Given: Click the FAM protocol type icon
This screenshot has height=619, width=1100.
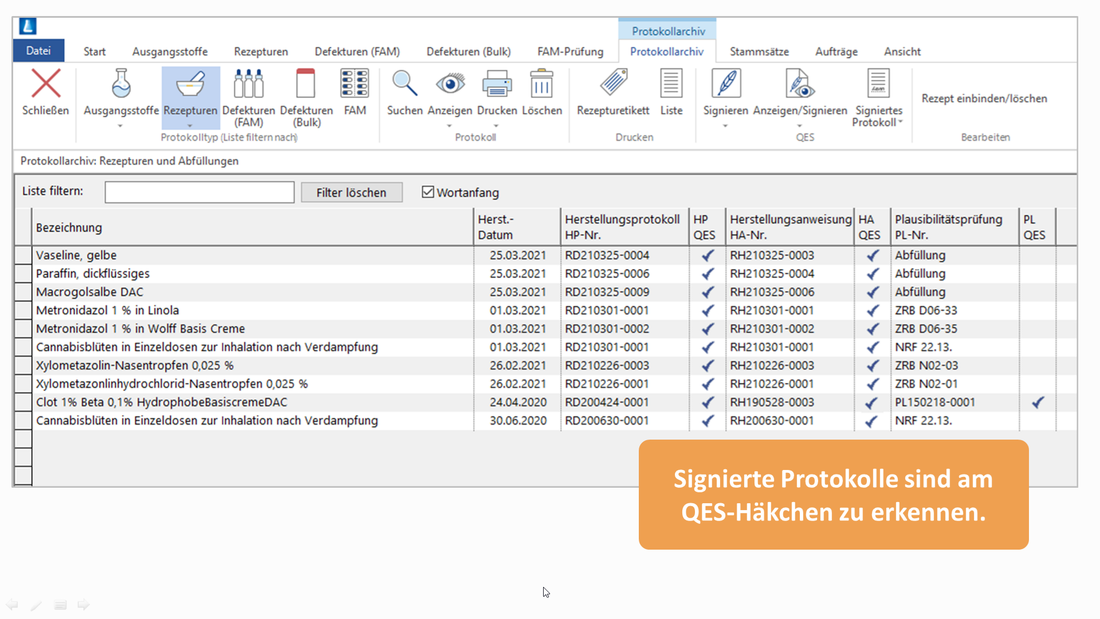Looking at the screenshot, I should (x=355, y=85).
